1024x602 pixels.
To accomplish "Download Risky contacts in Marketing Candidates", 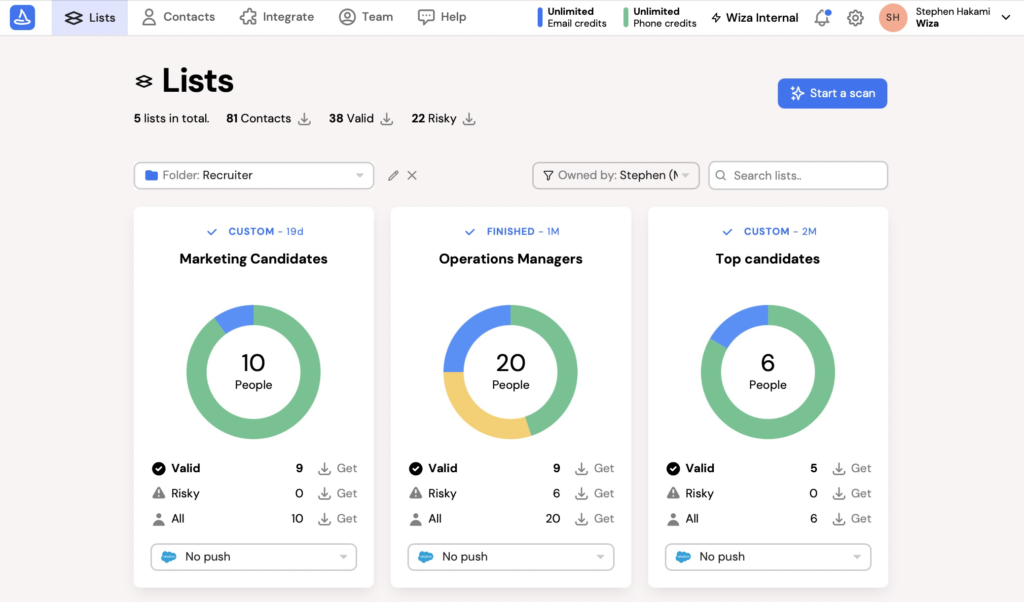I will (x=325, y=494).
